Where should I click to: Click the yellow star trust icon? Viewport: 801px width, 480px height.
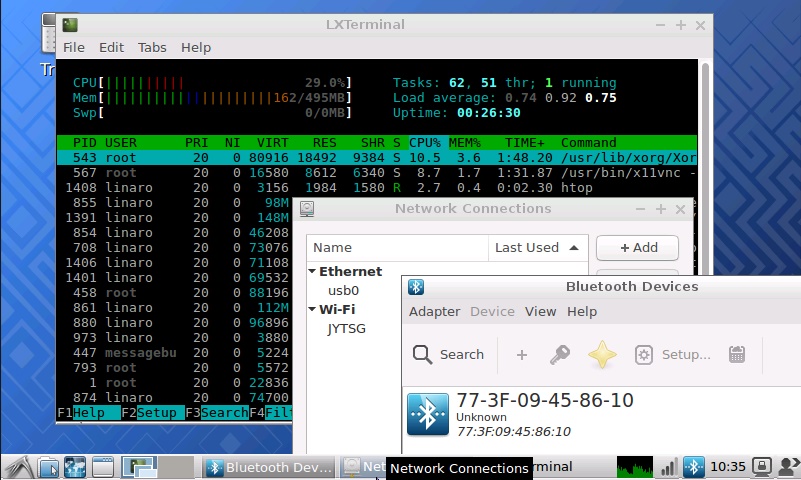[x=602, y=354]
